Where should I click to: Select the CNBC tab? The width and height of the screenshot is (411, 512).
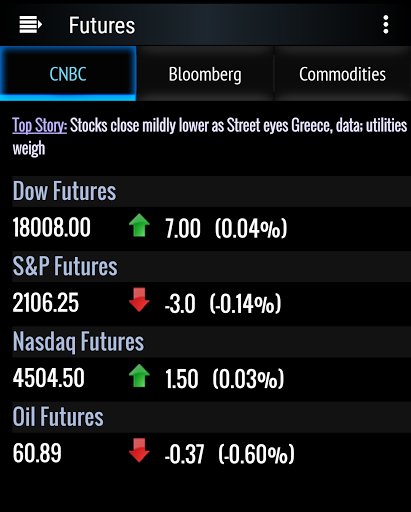tap(68, 74)
